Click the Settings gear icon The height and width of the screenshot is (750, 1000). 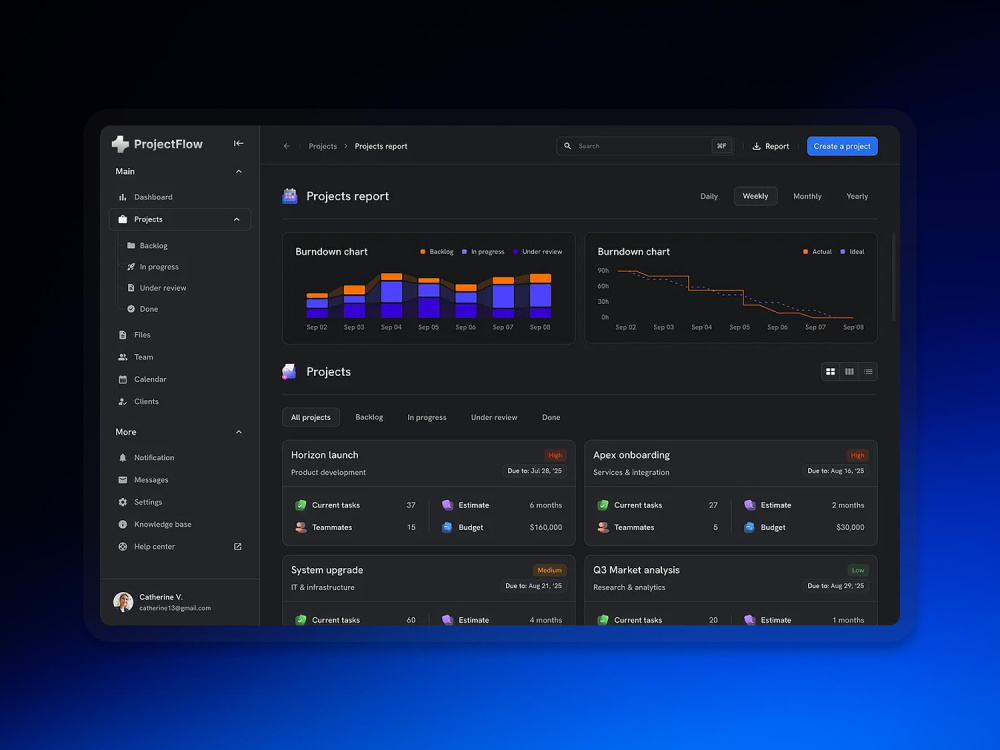pyautogui.click(x=122, y=502)
